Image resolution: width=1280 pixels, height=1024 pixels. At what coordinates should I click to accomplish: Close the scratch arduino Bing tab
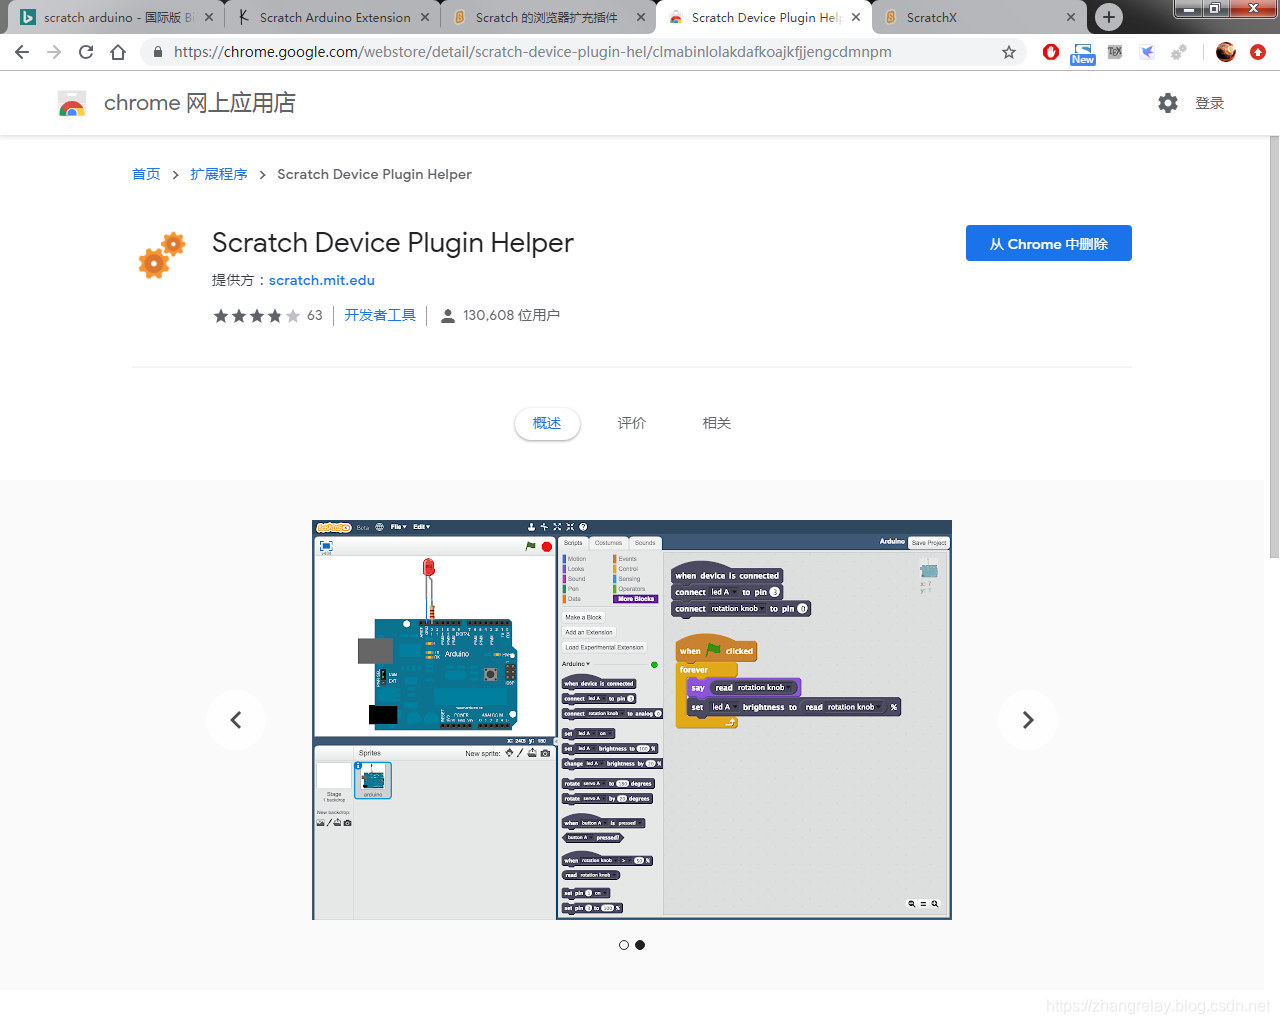coord(208,17)
